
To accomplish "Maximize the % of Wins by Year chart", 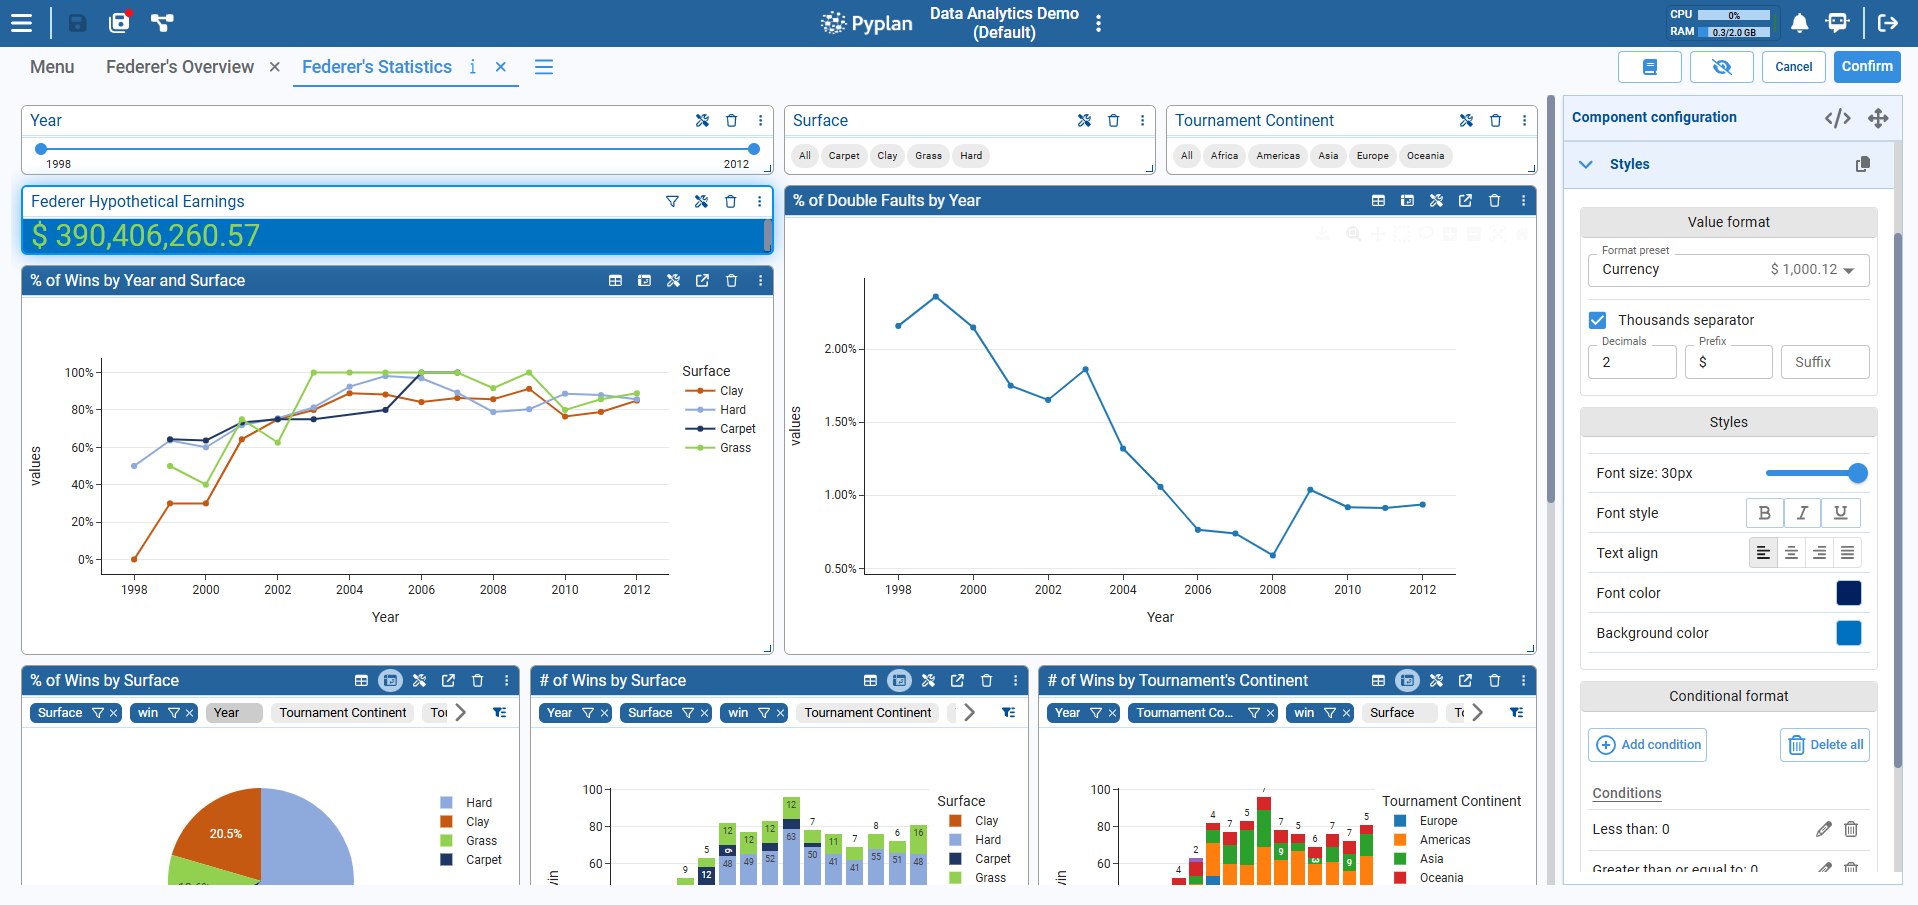I will [702, 281].
